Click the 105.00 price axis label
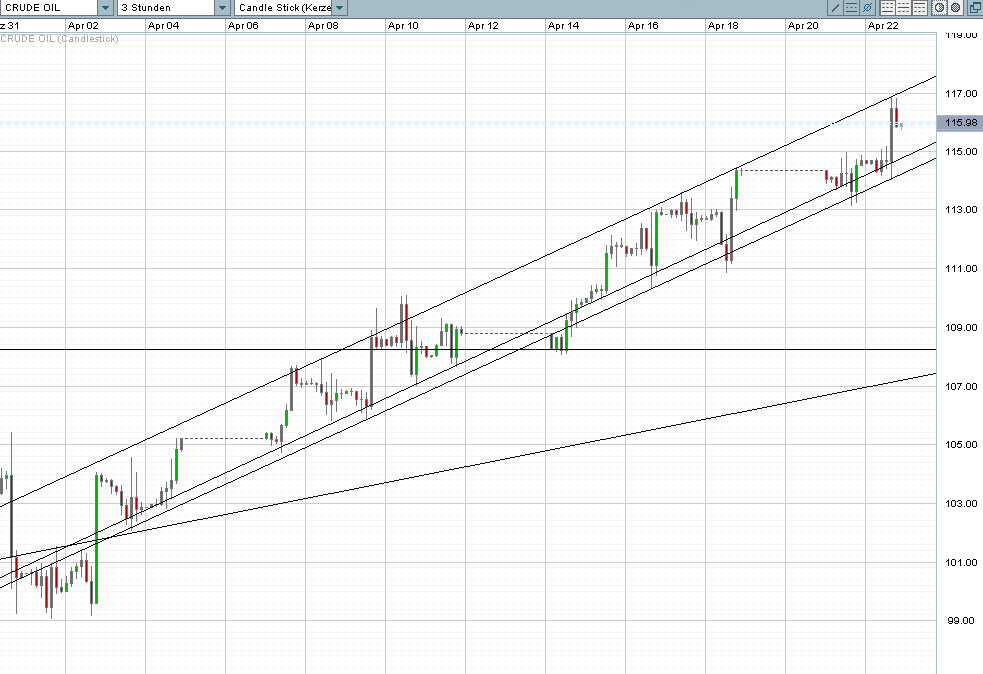983x674 pixels. 961,445
